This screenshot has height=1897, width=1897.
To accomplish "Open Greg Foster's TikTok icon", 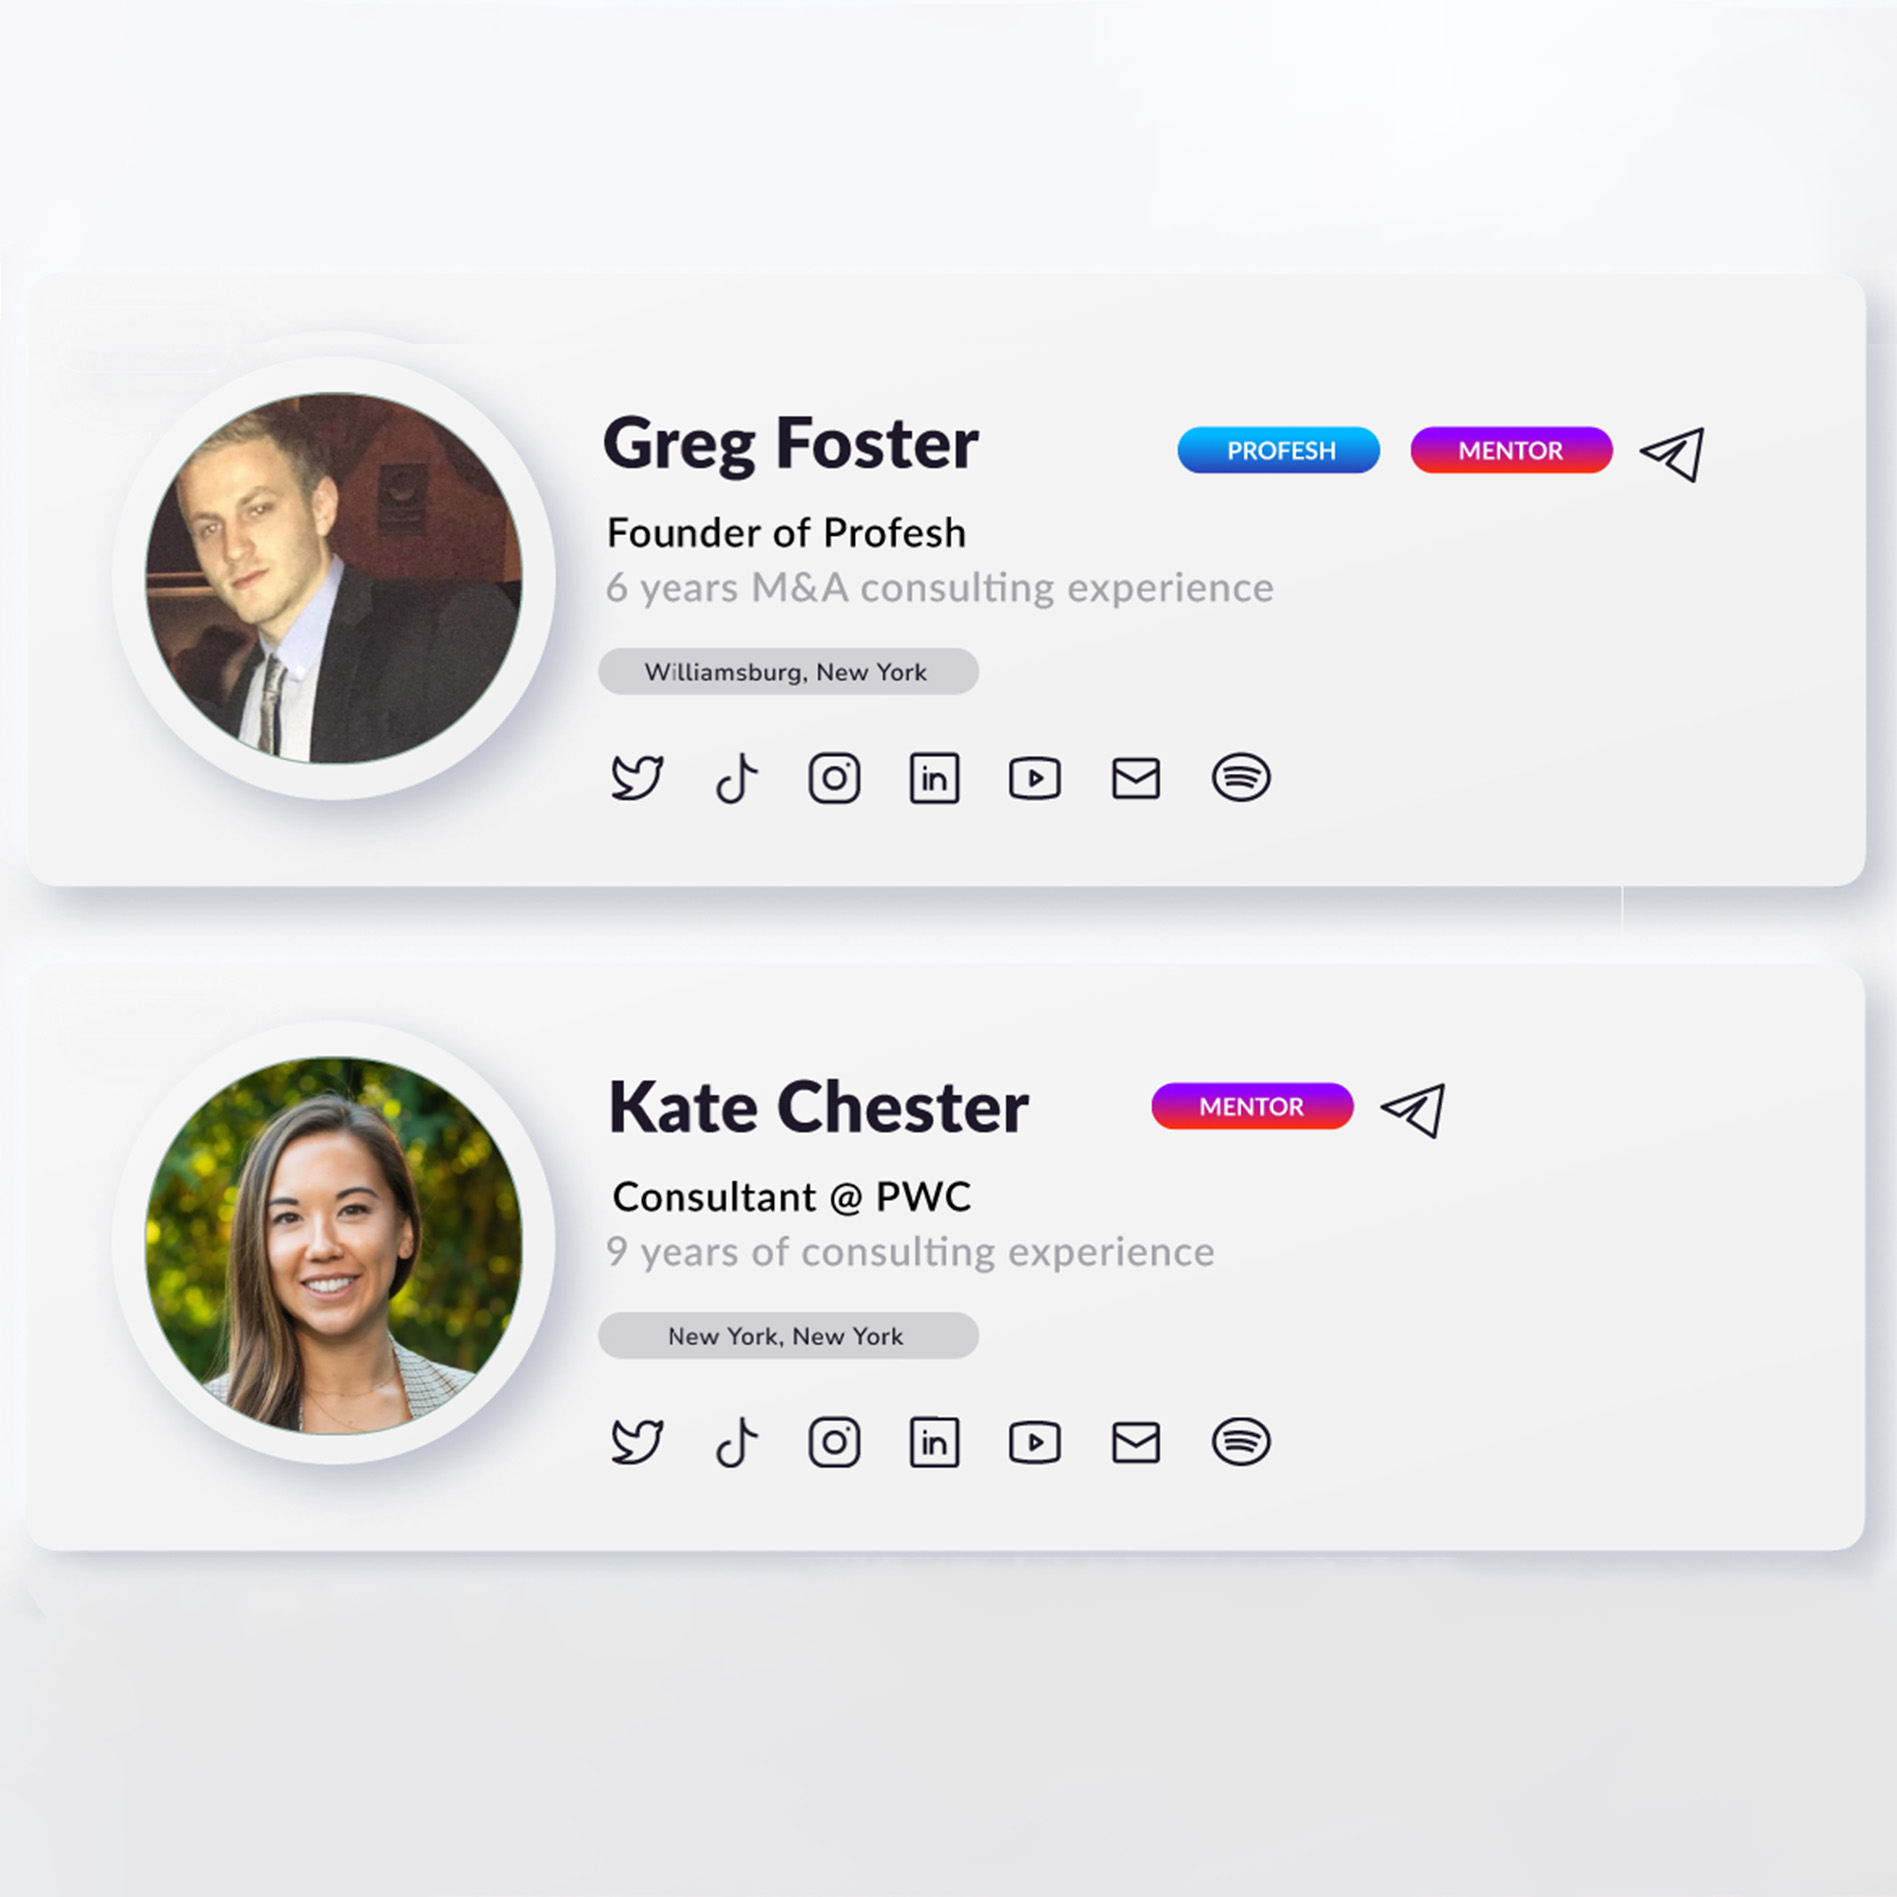I will click(x=737, y=778).
